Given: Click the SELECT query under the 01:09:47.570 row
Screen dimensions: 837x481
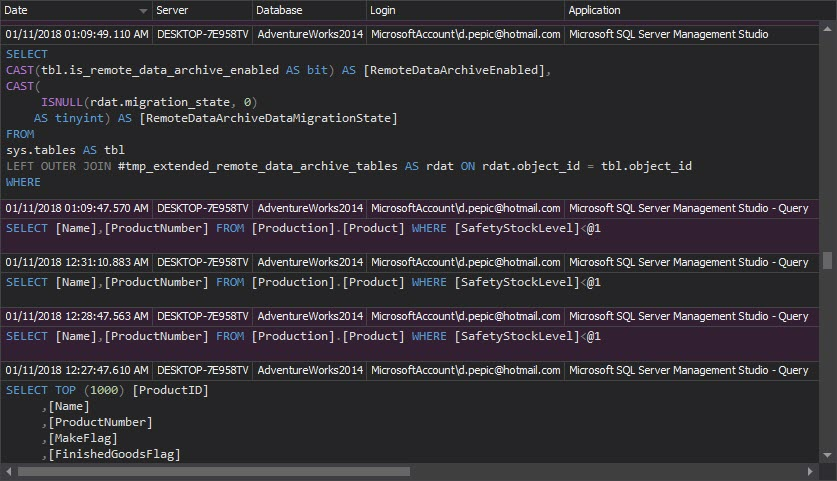Looking at the screenshot, I should (x=303, y=228).
